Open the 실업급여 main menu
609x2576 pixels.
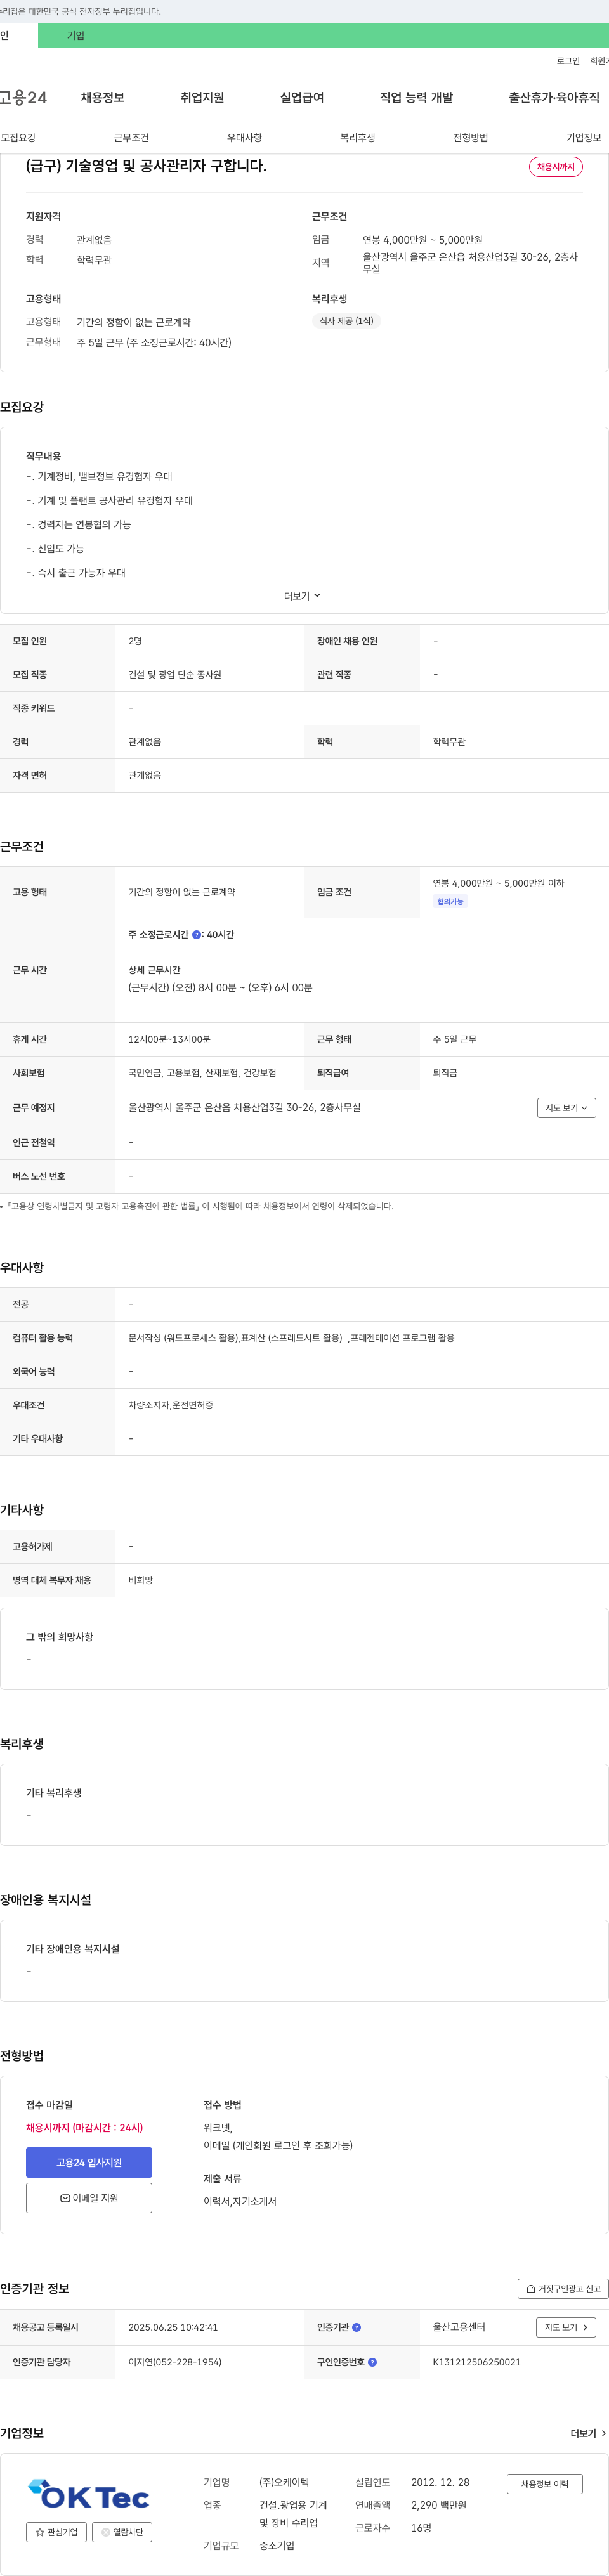(302, 98)
